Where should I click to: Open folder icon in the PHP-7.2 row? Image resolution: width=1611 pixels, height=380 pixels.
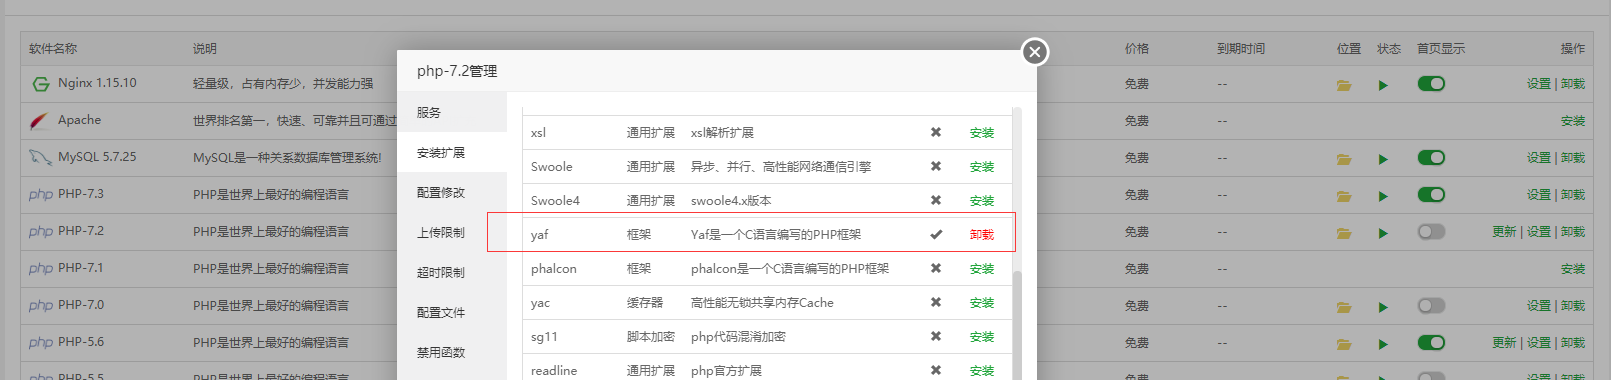point(1344,233)
